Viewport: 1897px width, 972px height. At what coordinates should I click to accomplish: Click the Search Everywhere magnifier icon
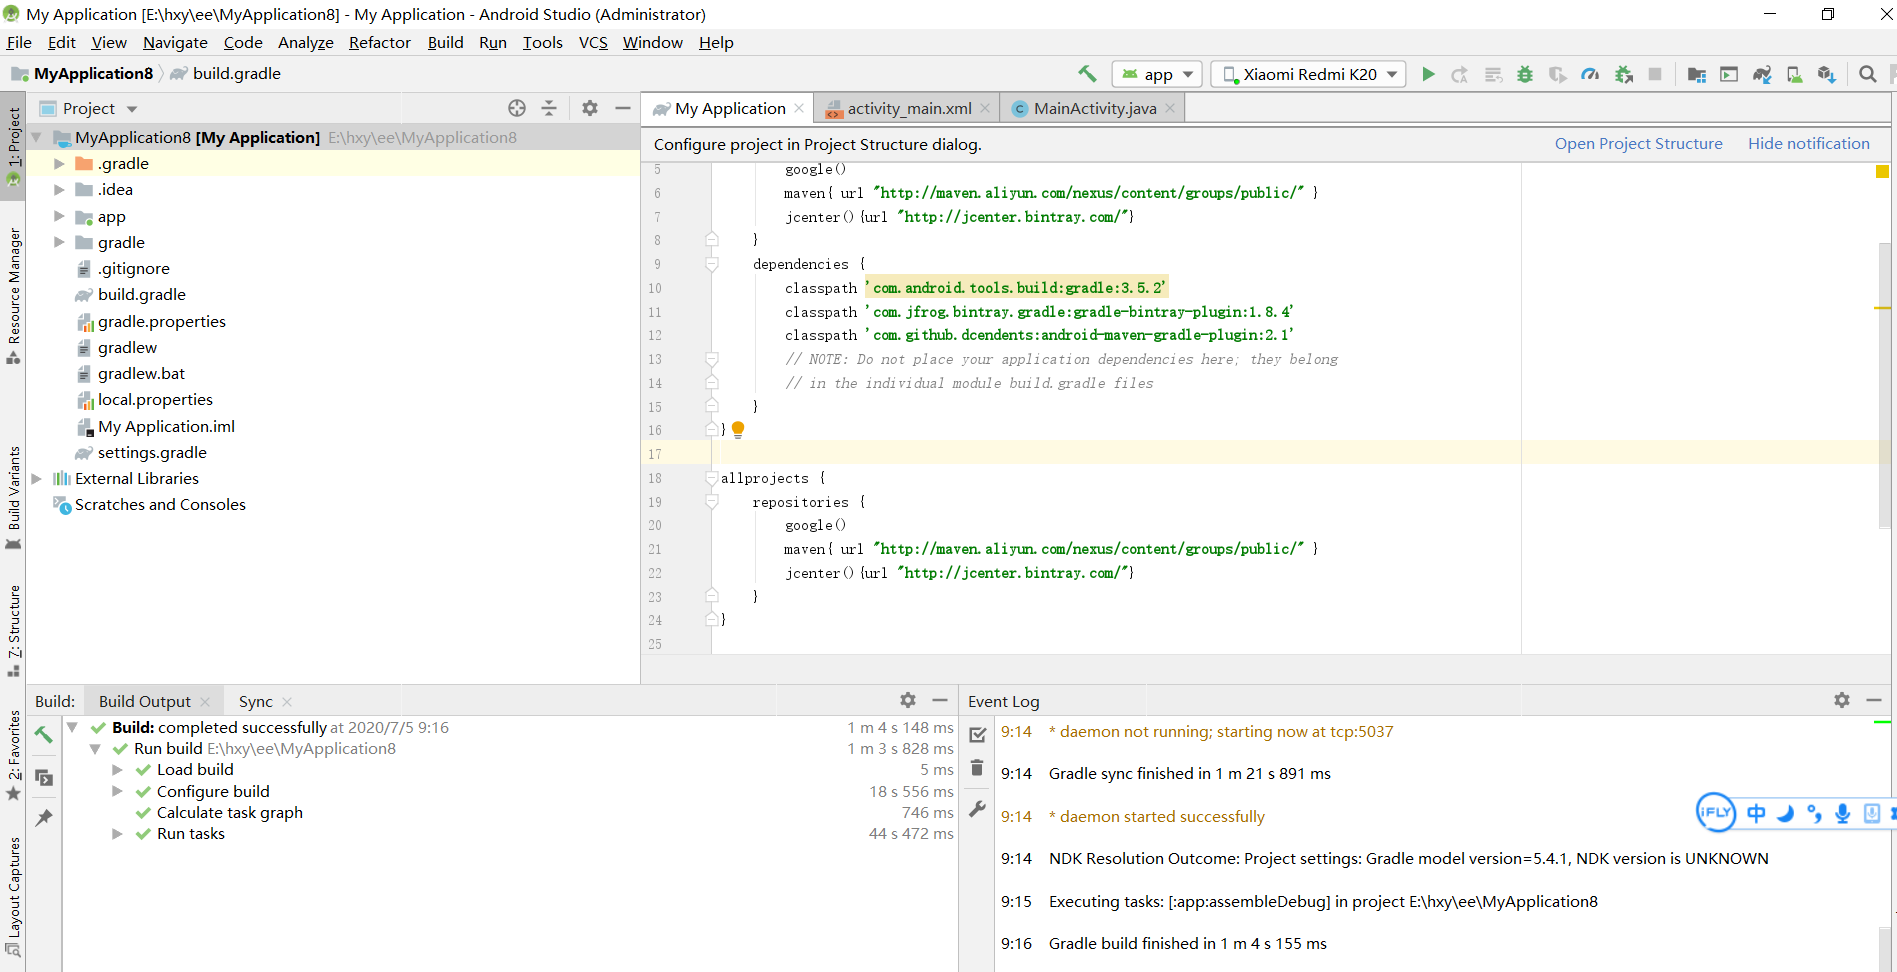coord(1867,74)
